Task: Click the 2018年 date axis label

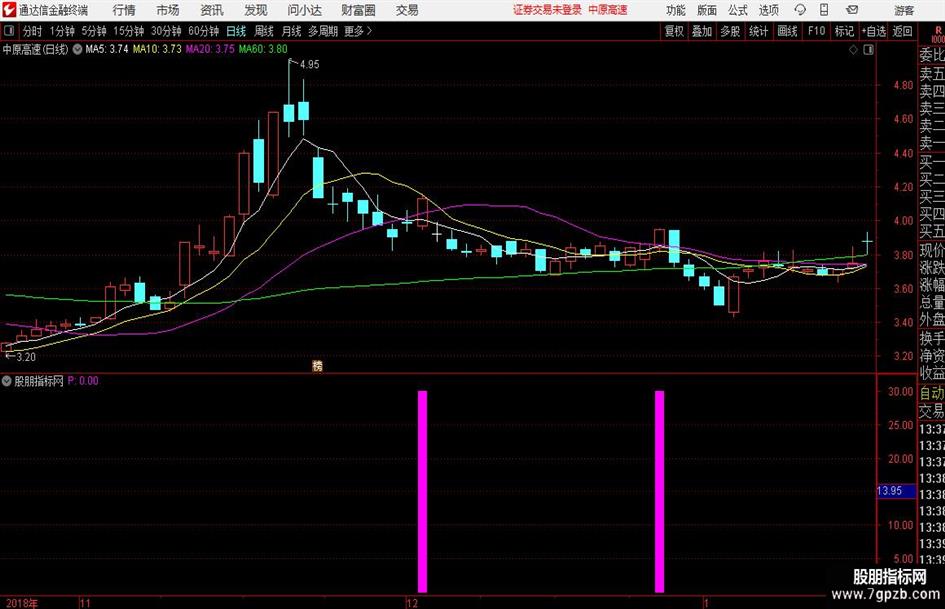Action: 21,603
